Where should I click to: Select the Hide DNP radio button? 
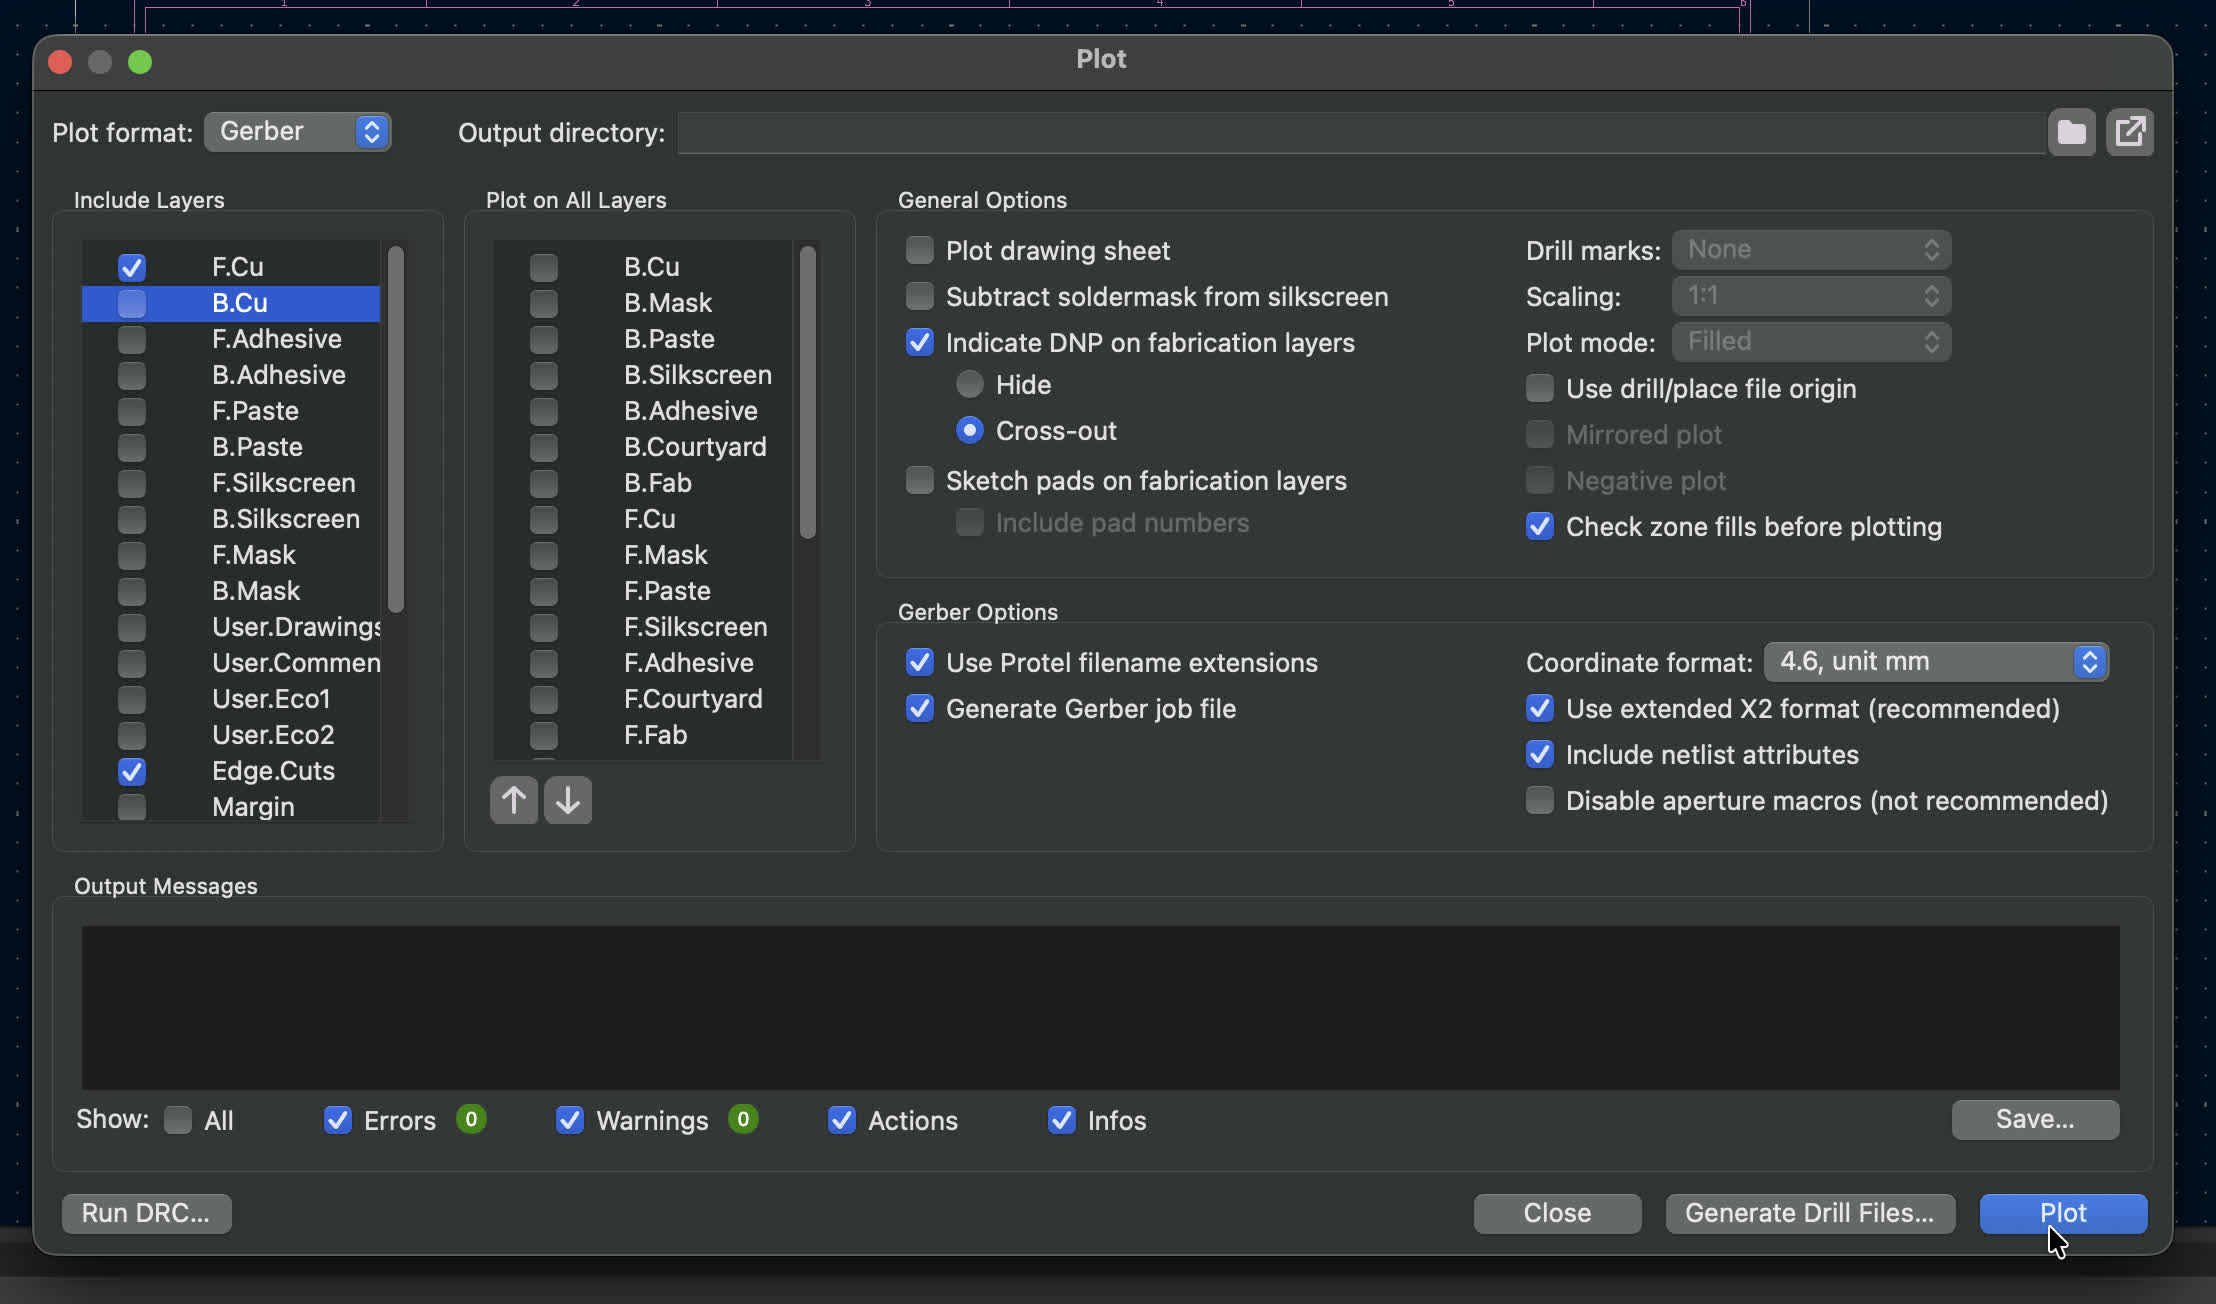pos(969,384)
